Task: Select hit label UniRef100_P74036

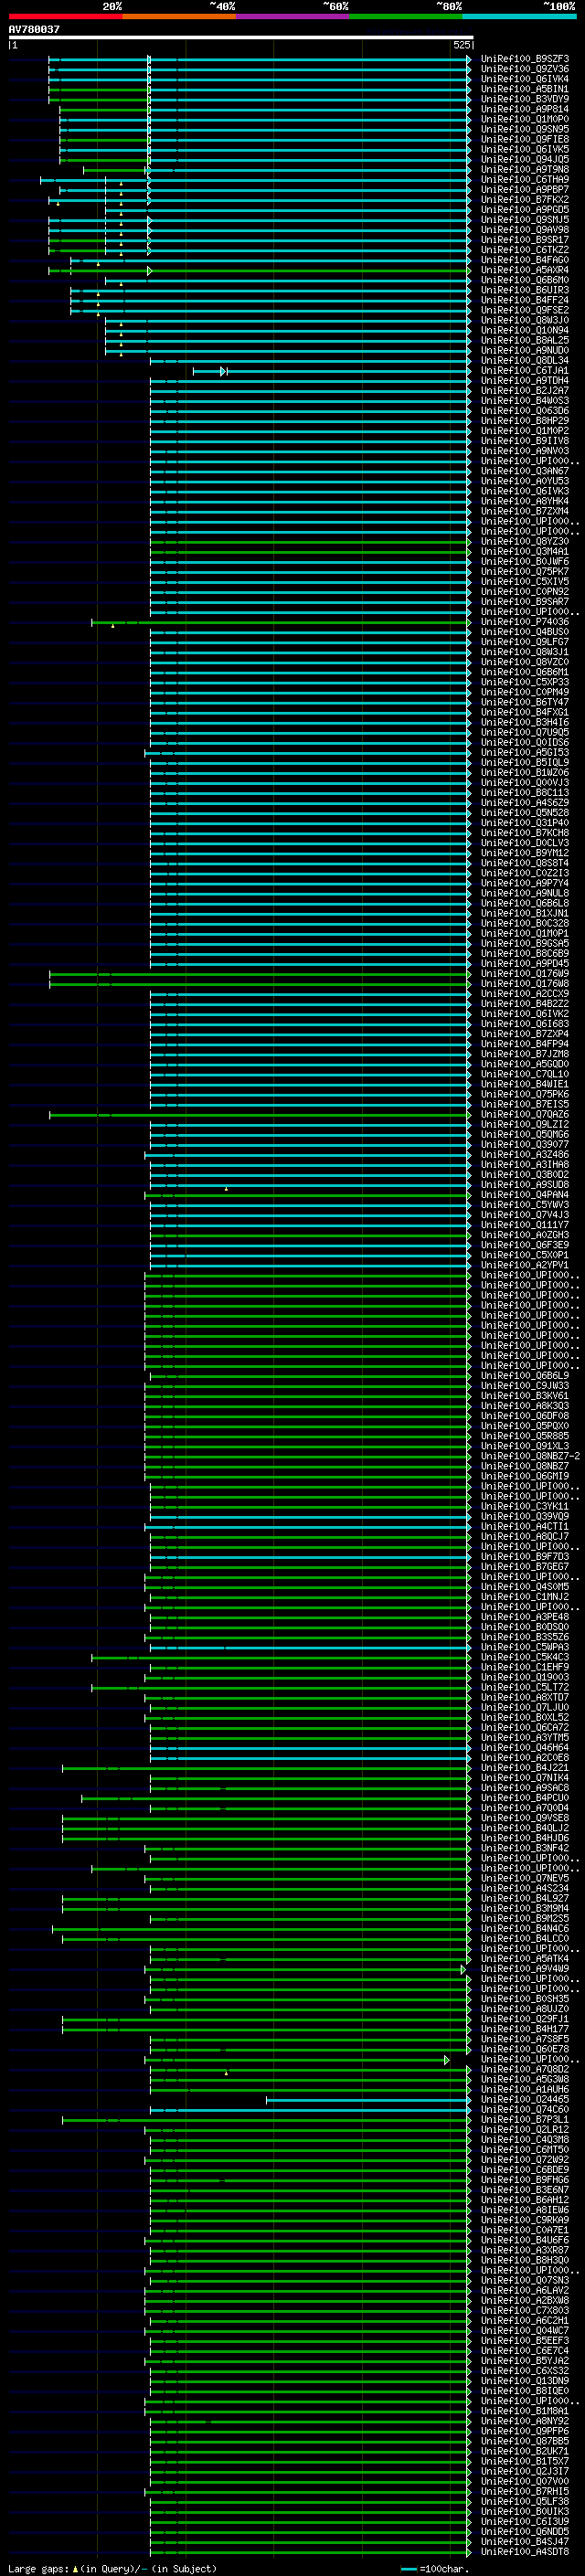Action: tap(524, 622)
